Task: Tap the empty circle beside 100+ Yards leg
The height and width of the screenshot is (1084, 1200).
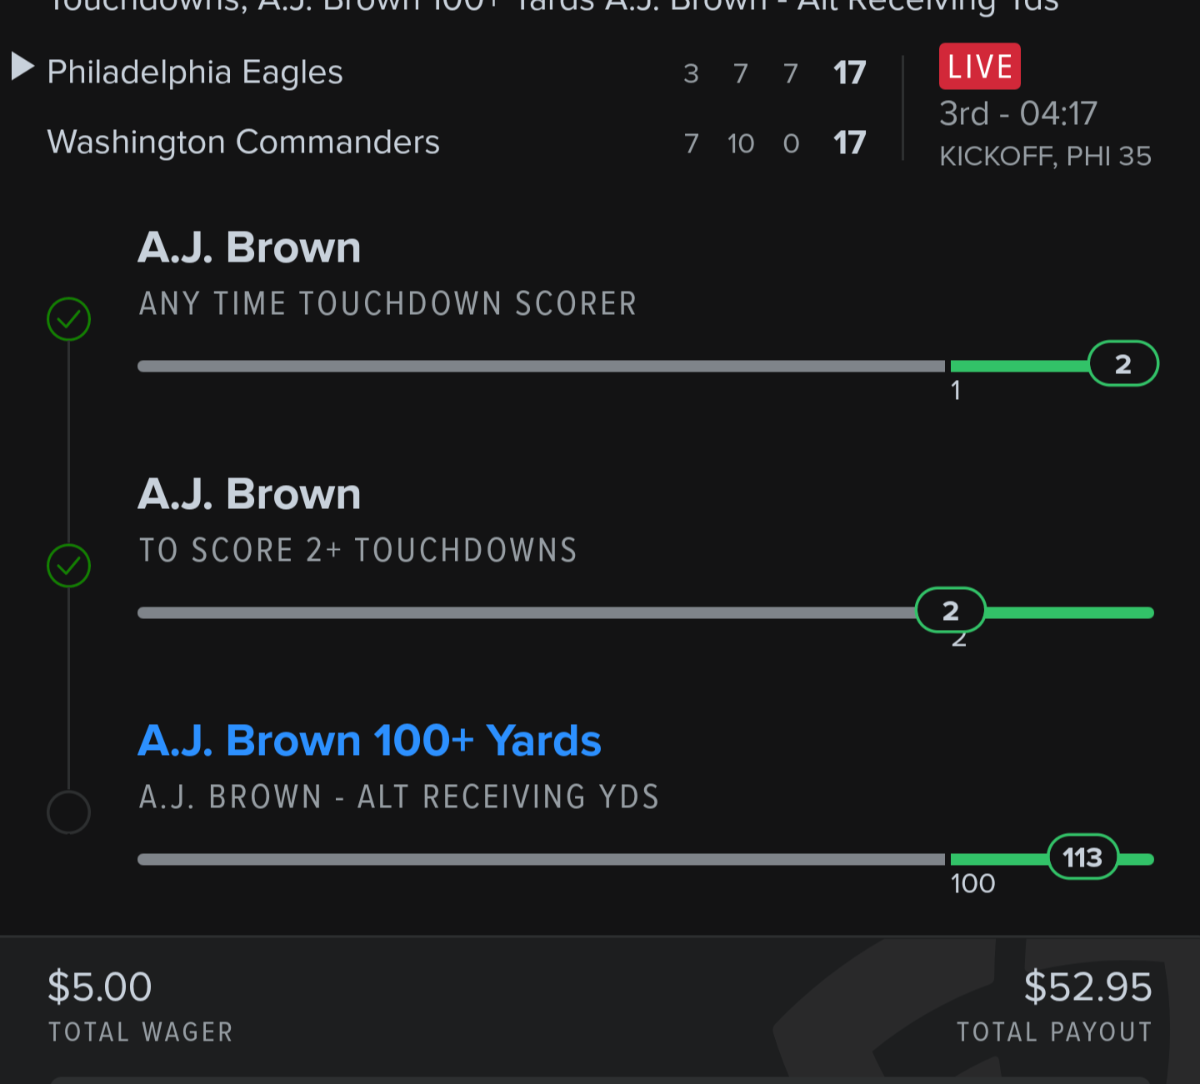Action: click(x=69, y=812)
